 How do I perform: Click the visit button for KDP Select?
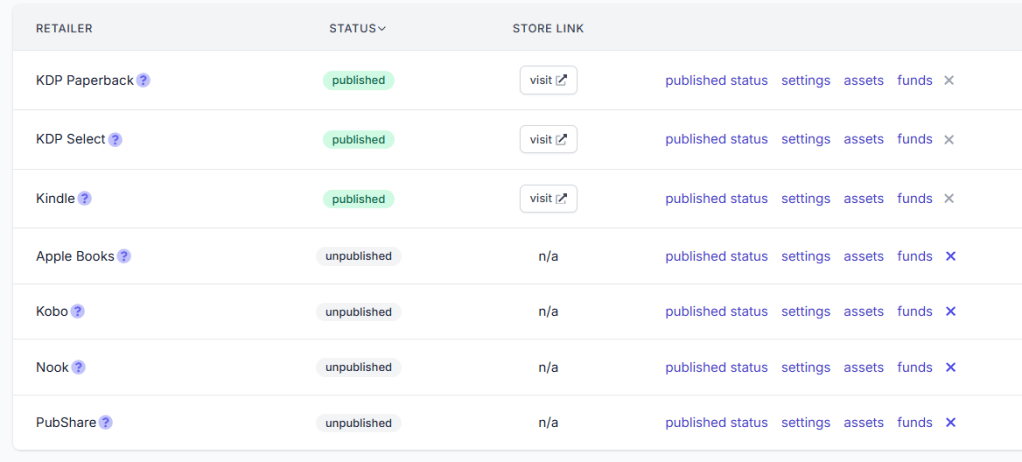tap(548, 139)
